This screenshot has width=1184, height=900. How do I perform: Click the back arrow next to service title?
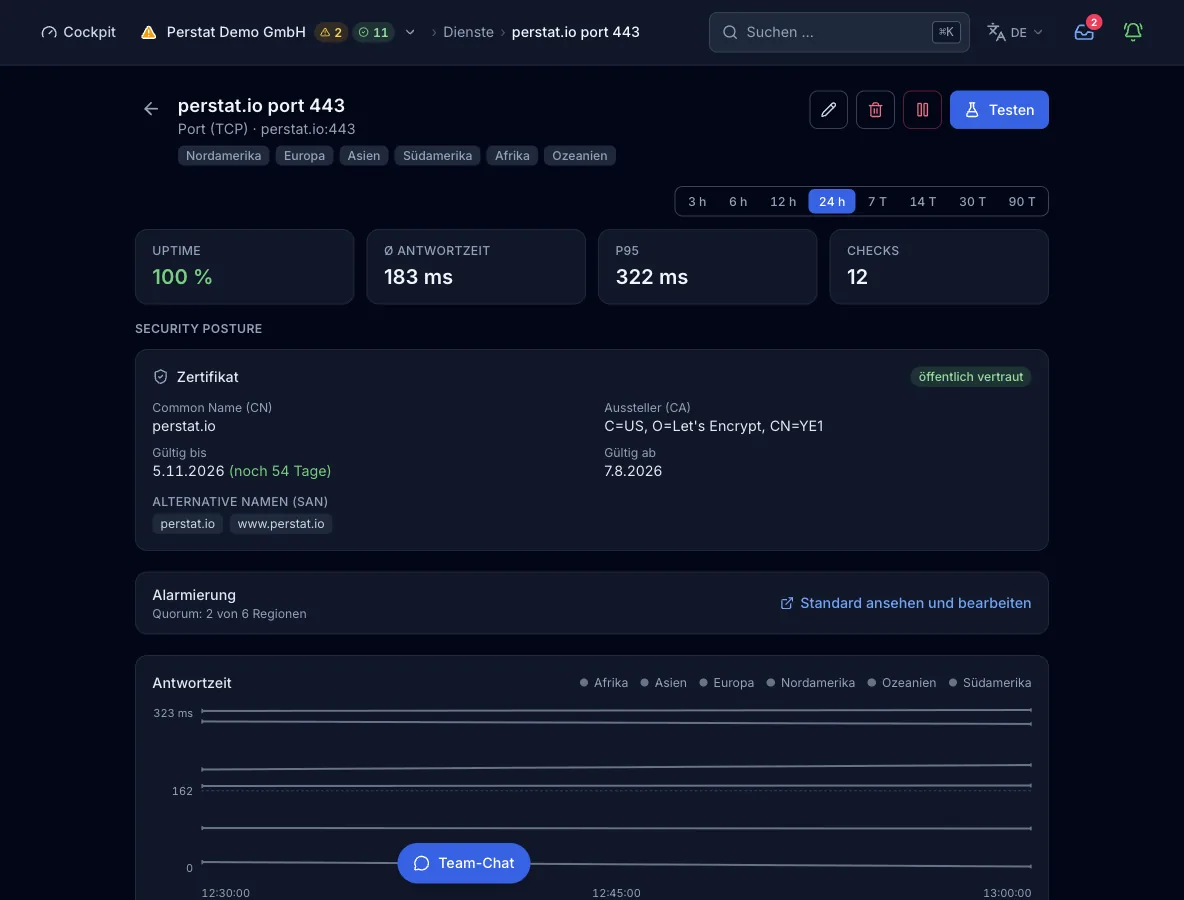[x=151, y=109]
